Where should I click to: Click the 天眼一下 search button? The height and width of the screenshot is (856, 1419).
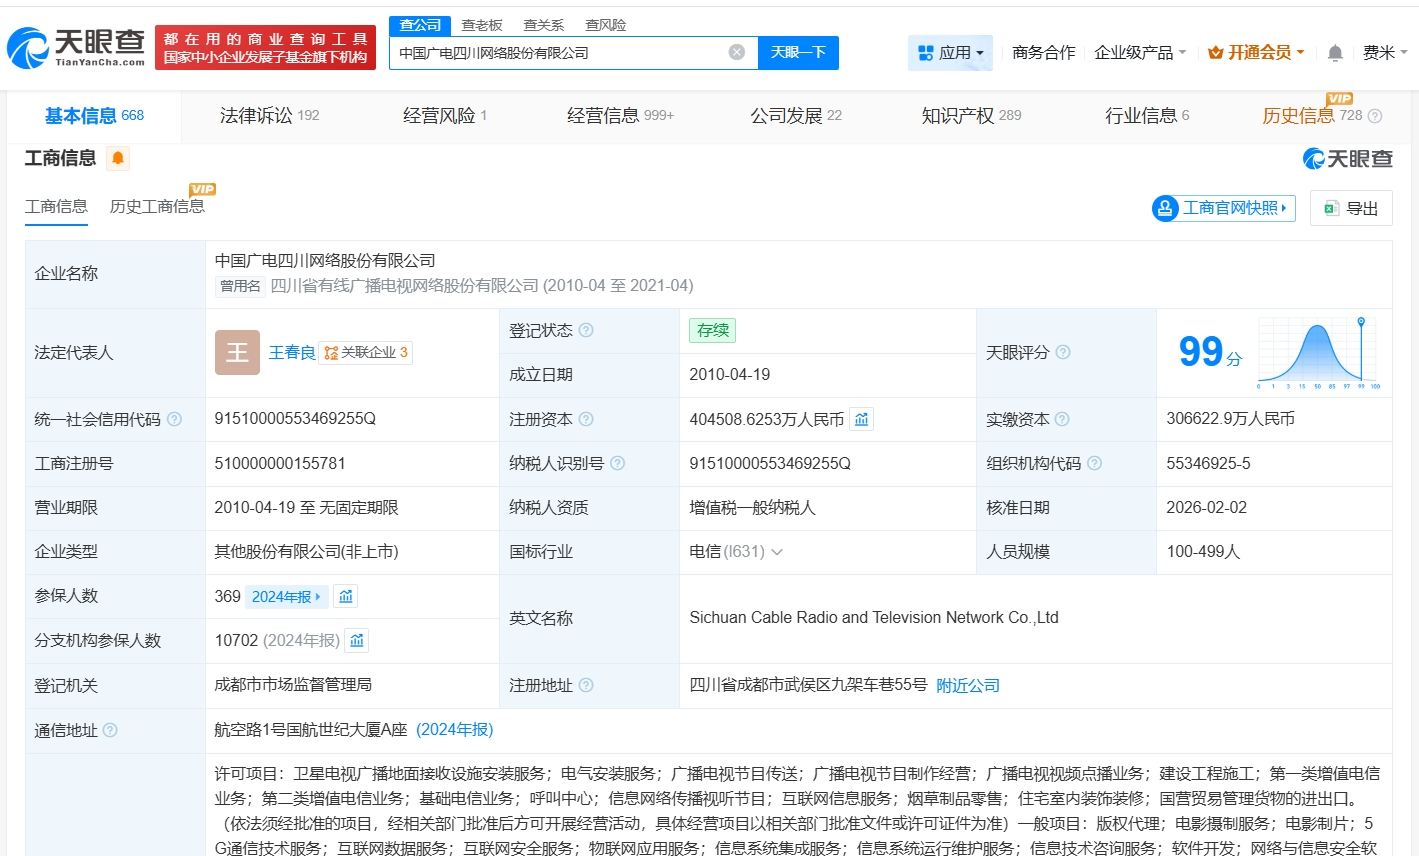click(798, 52)
